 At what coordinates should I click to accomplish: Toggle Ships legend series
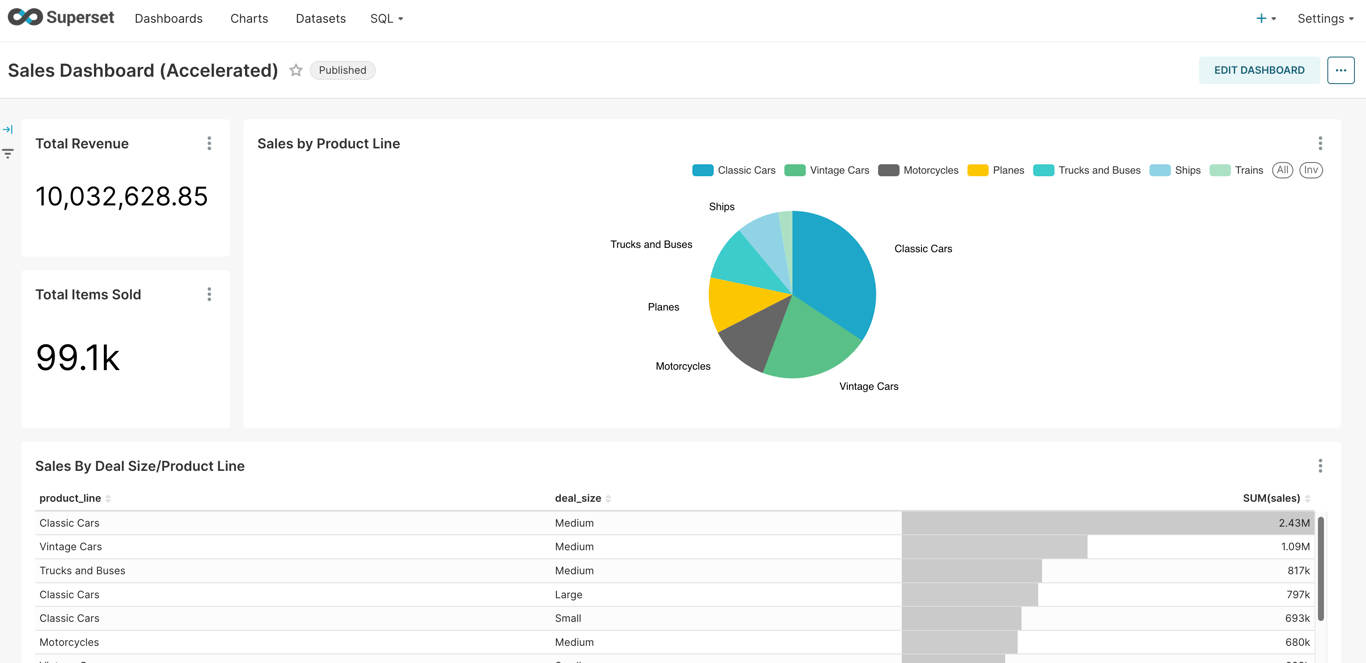pos(1175,170)
